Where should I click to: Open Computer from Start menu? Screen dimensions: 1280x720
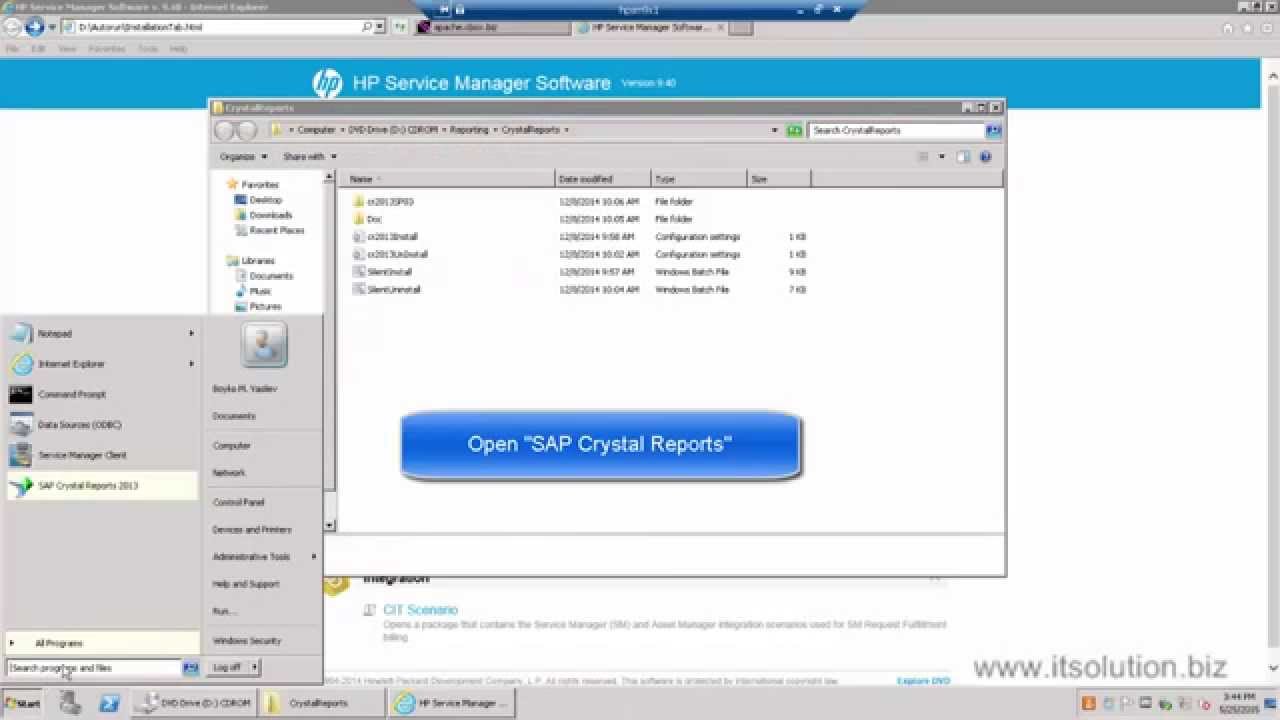[232, 446]
